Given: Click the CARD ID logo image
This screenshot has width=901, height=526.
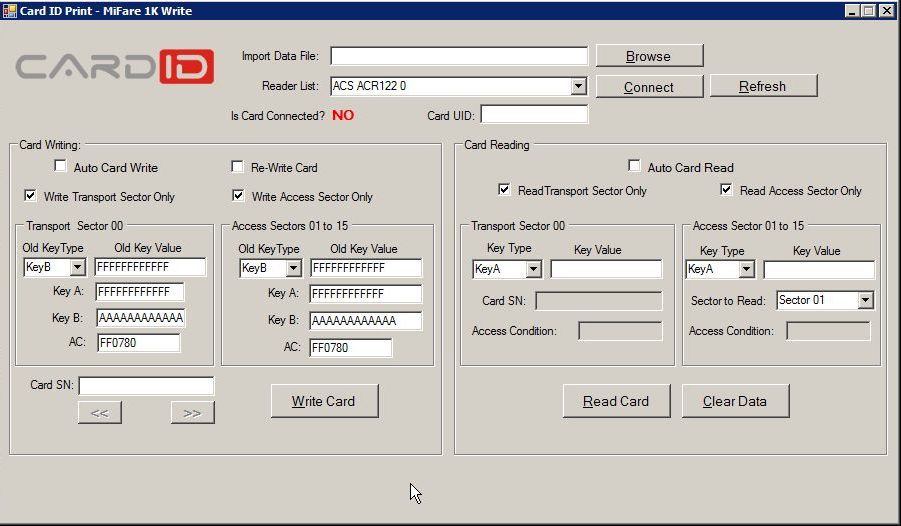Looking at the screenshot, I should pyautogui.click(x=115, y=67).
